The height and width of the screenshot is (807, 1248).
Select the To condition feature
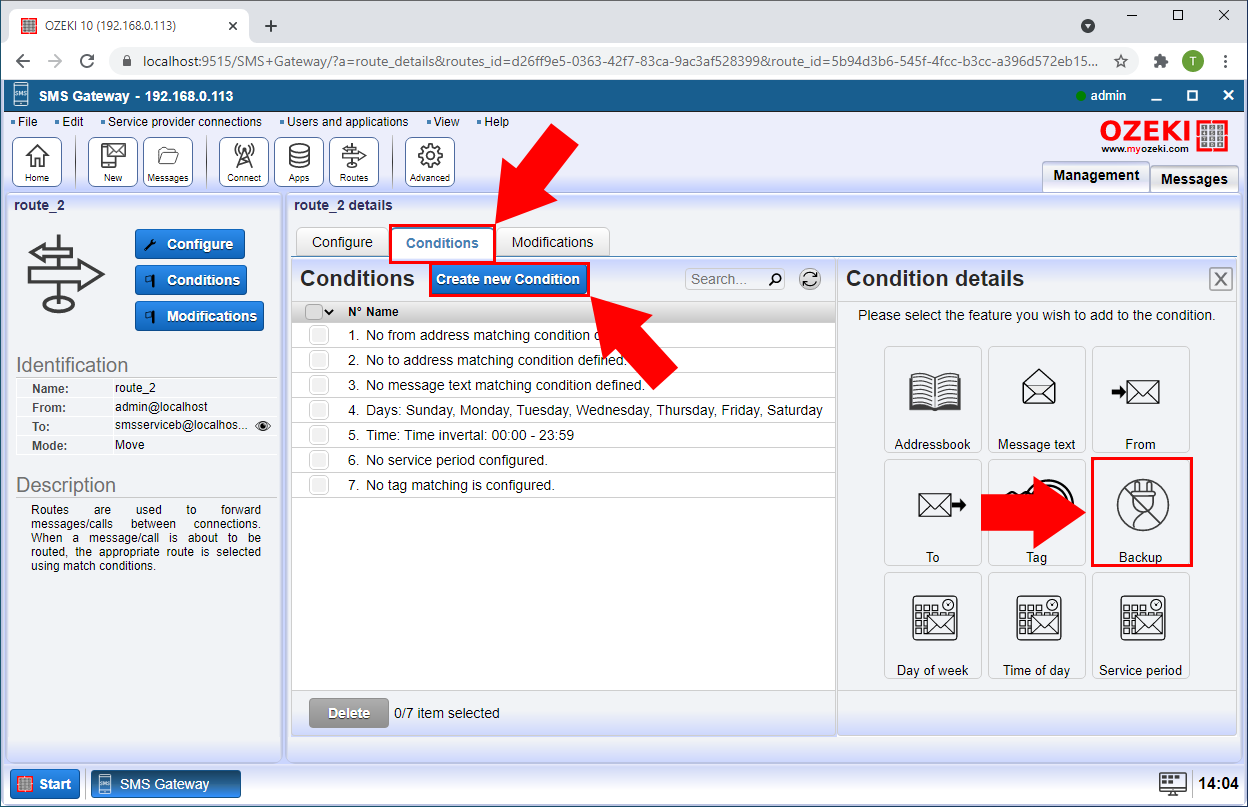933,513
